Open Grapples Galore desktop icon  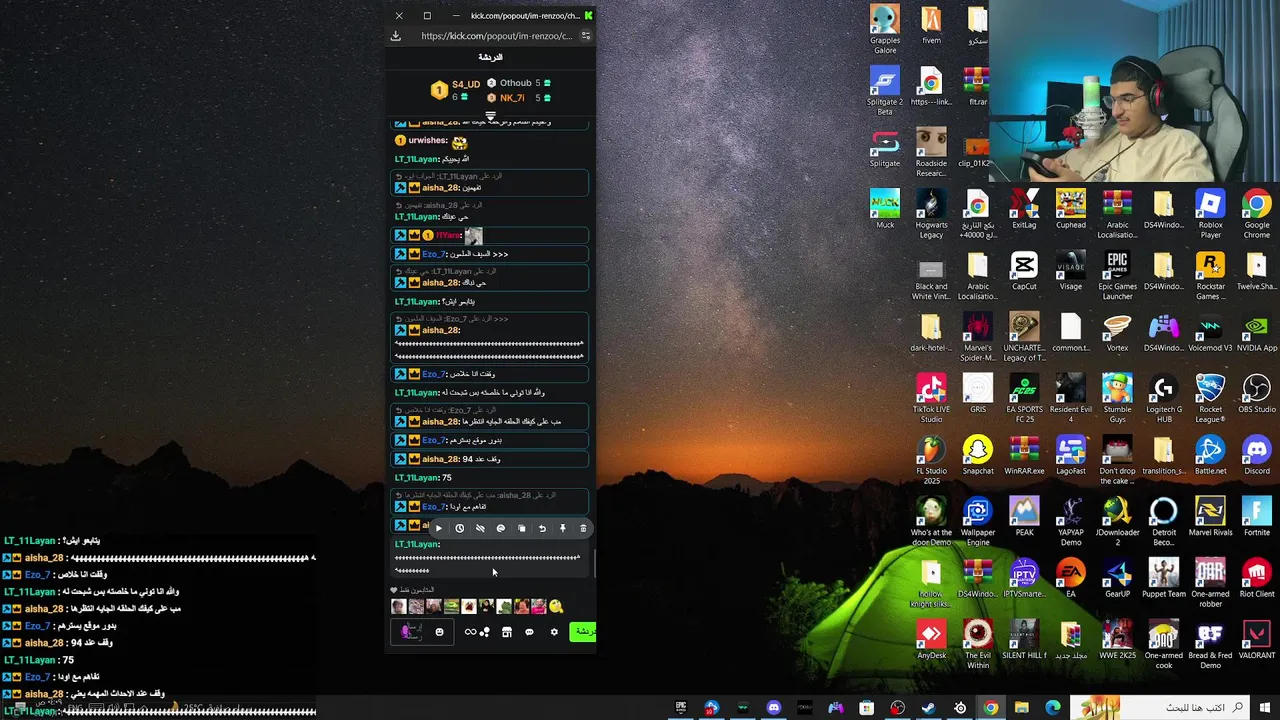pyautogui.click(x=885, y=29)
